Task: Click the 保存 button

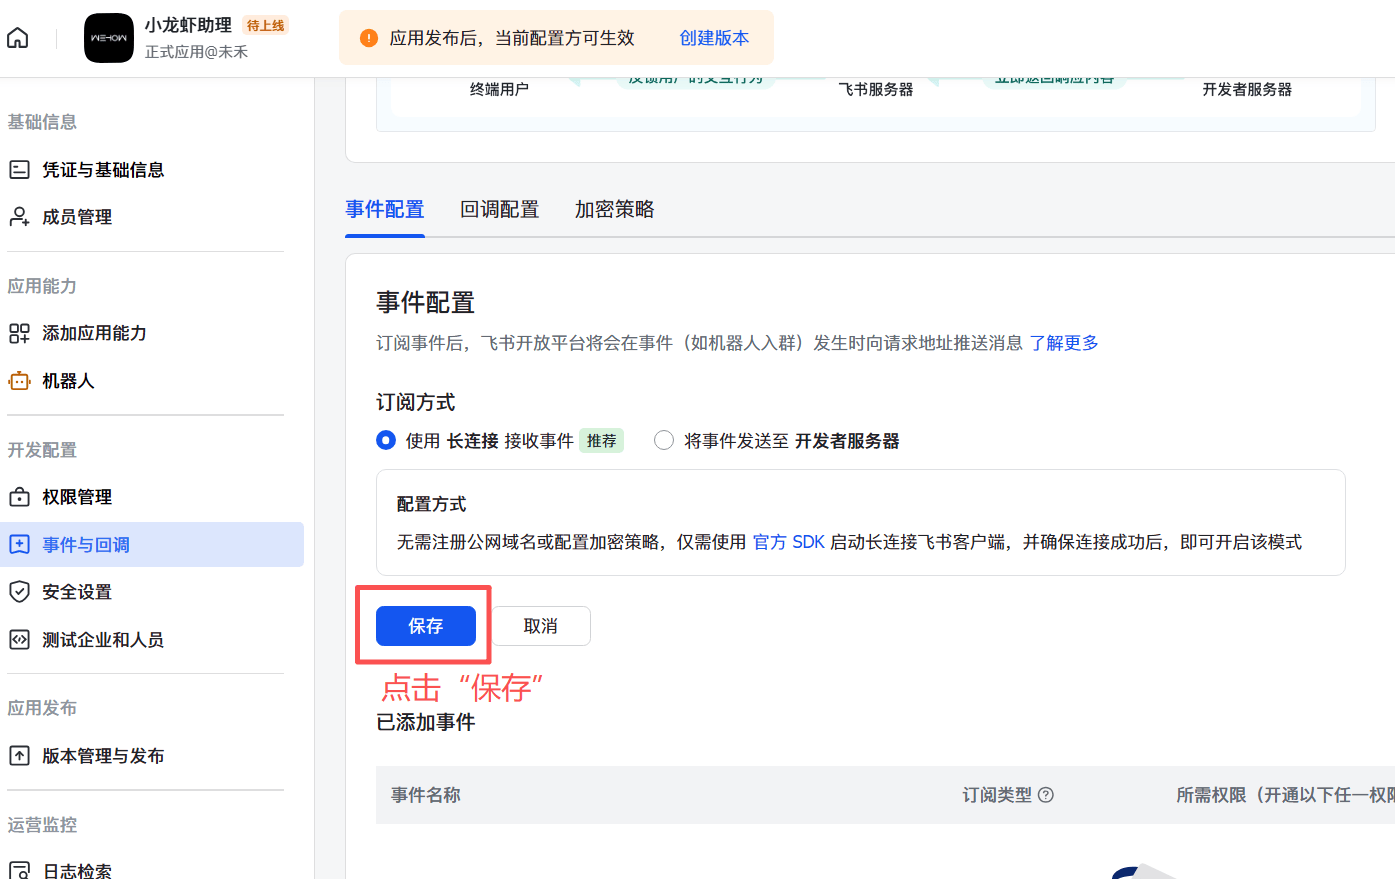Action: pos(425,625)
